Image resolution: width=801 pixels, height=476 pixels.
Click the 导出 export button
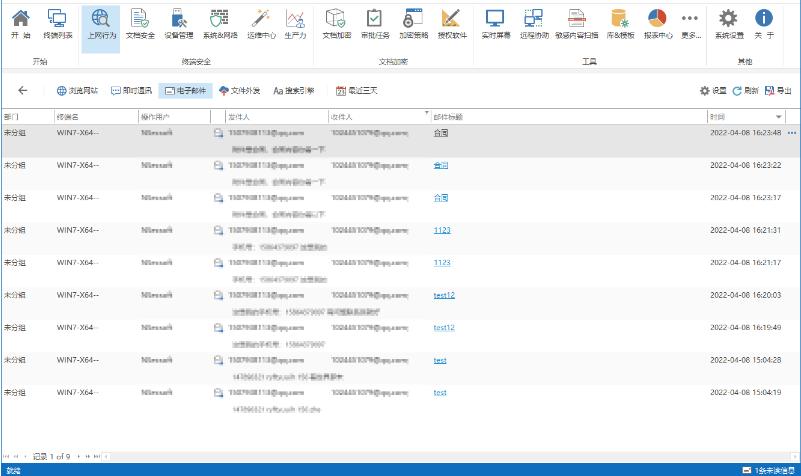[x=778, y=90]
